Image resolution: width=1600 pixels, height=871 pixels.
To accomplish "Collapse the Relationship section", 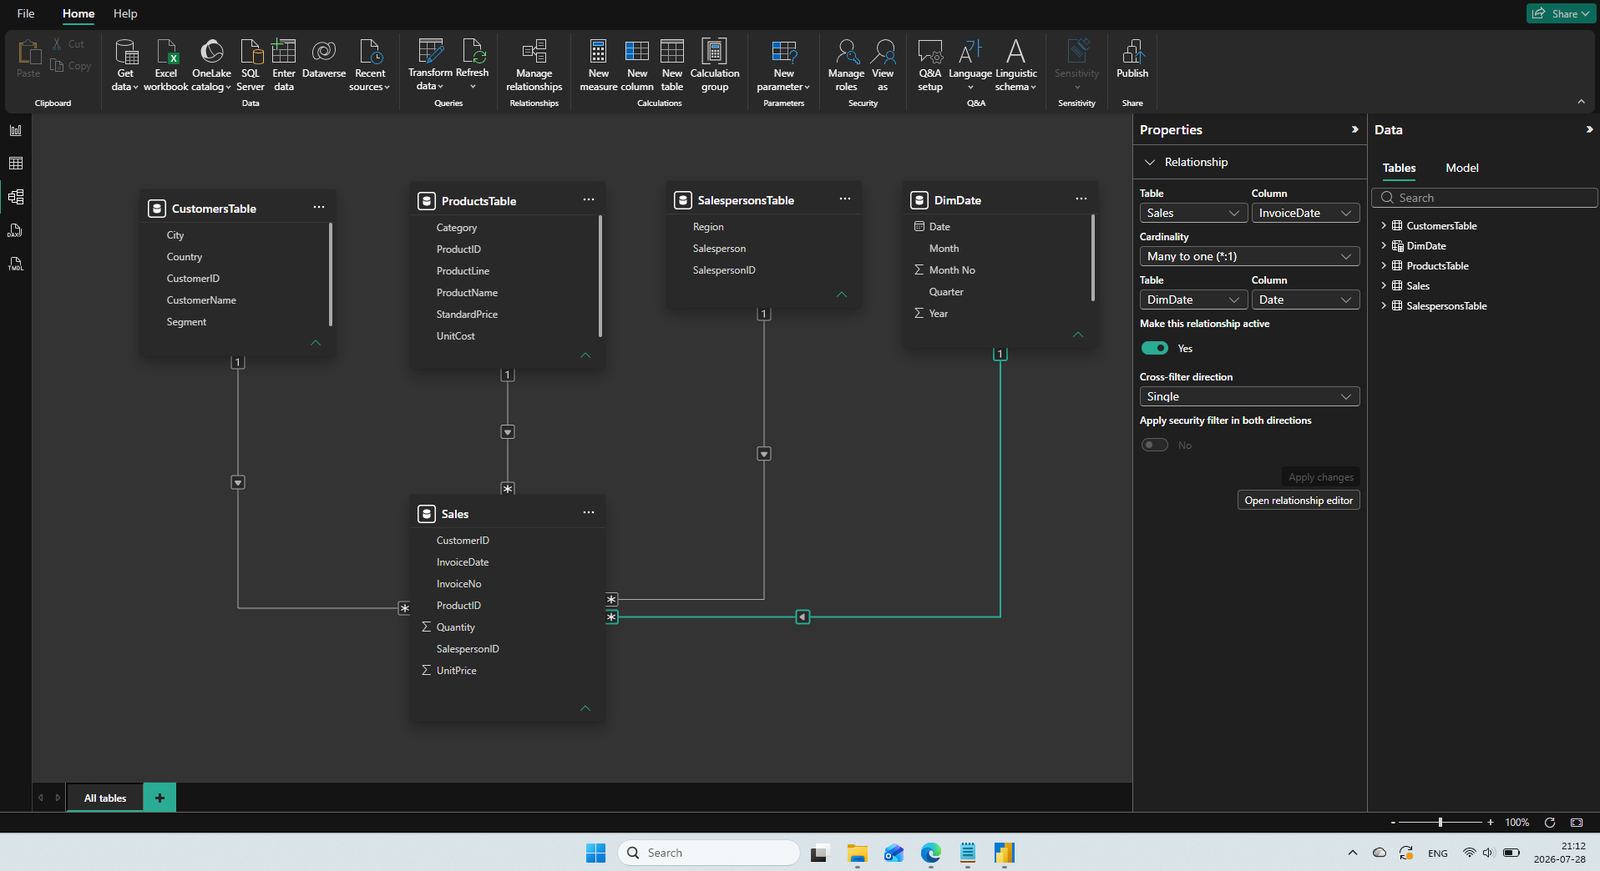I will coord(1150,162).
